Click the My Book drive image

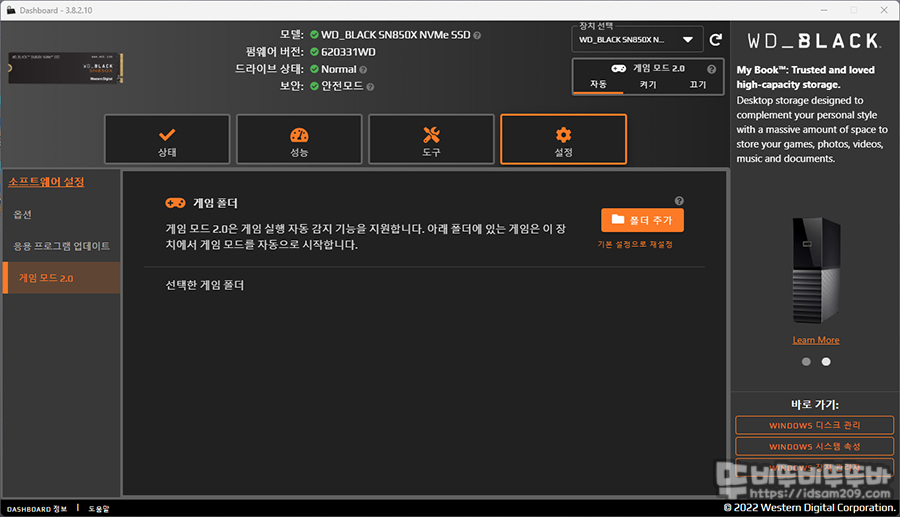pos(816,270)
